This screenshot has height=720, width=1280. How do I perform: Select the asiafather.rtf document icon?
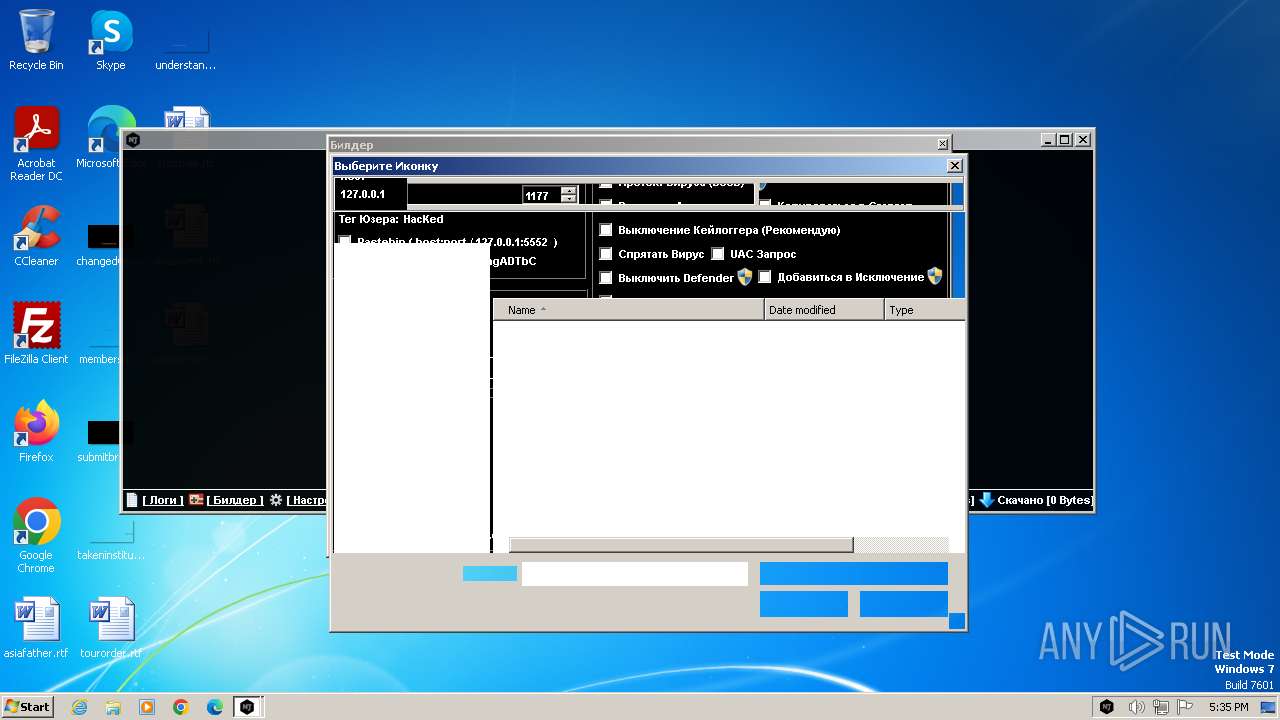(x=36, y=627)
